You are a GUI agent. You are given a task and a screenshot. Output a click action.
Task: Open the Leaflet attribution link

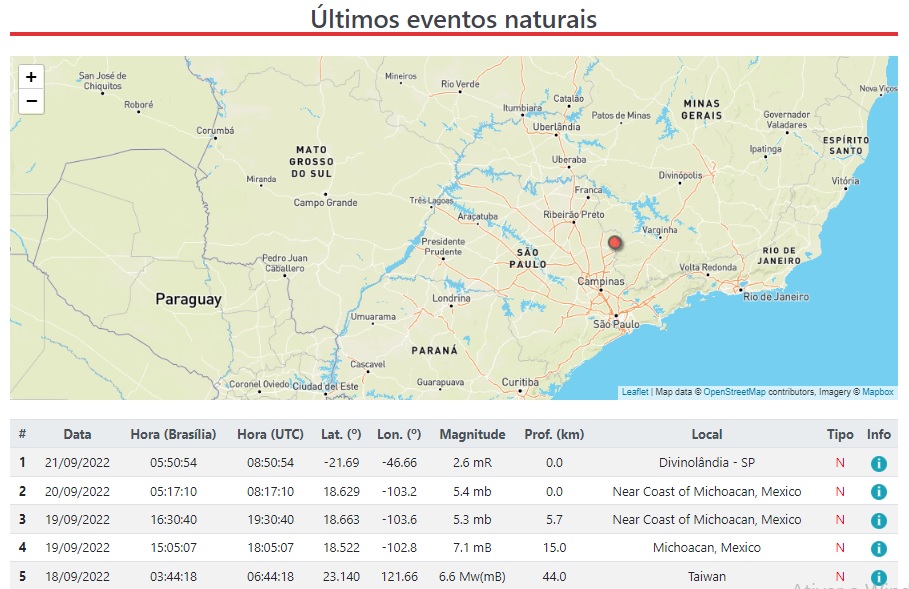(x=634, y=392)
